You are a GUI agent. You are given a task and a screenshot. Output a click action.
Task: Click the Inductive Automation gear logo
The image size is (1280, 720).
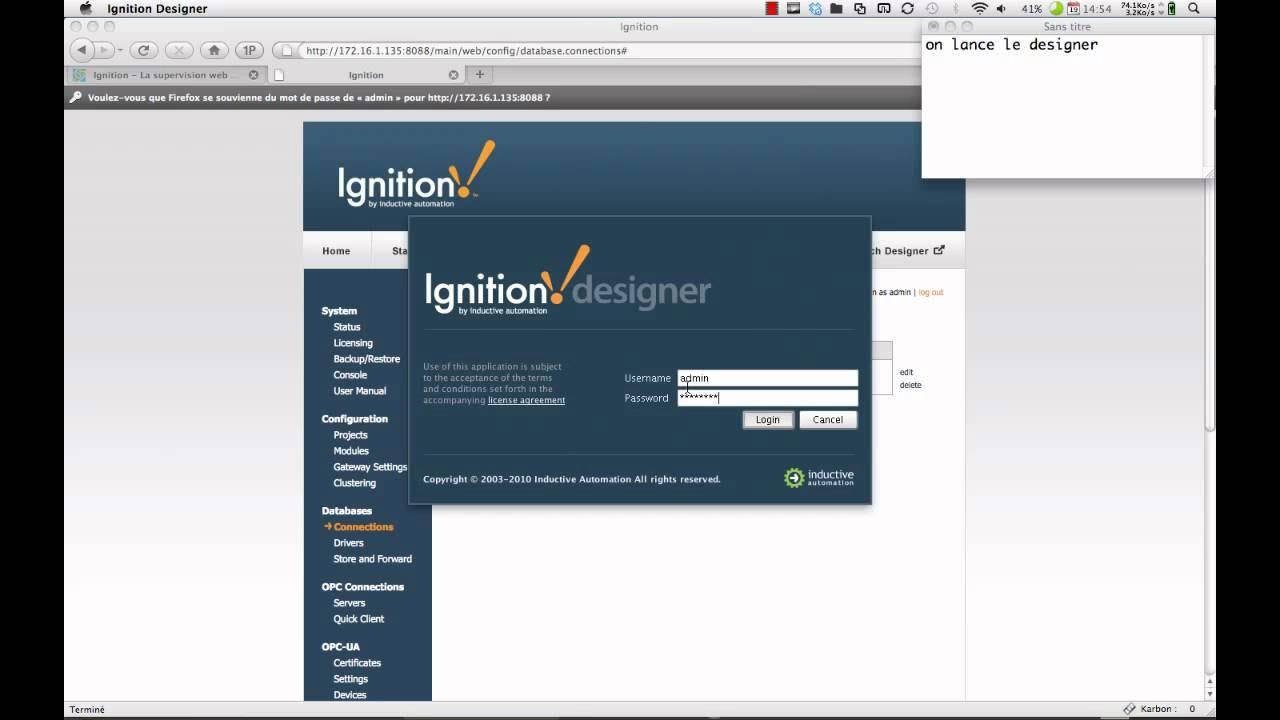tap(794, 478)
